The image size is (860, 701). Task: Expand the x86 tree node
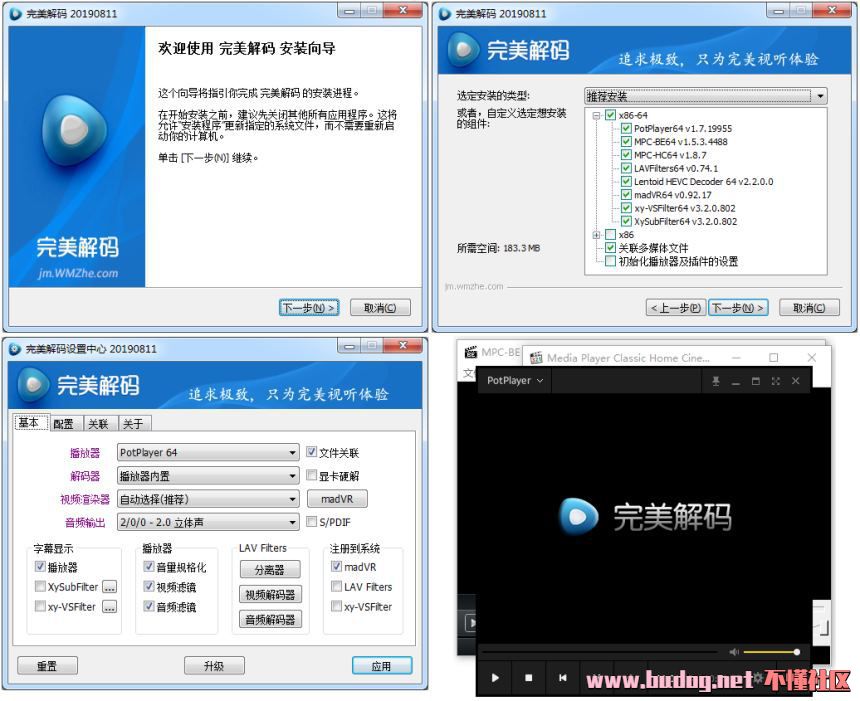[x=597, y=235]
